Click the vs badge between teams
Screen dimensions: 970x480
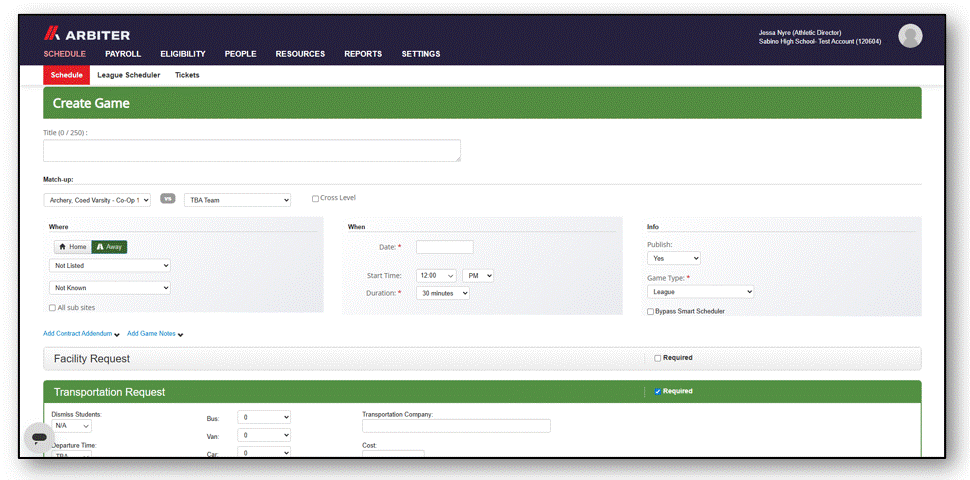tap(168, 199)
